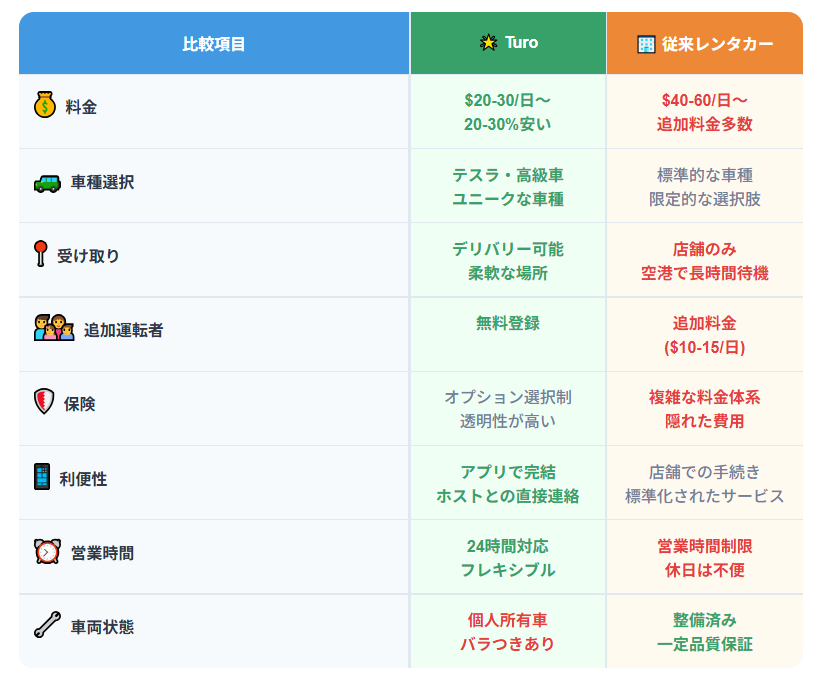Click the star icon in the Turo header
822x675 pixels.
point(489,42)
